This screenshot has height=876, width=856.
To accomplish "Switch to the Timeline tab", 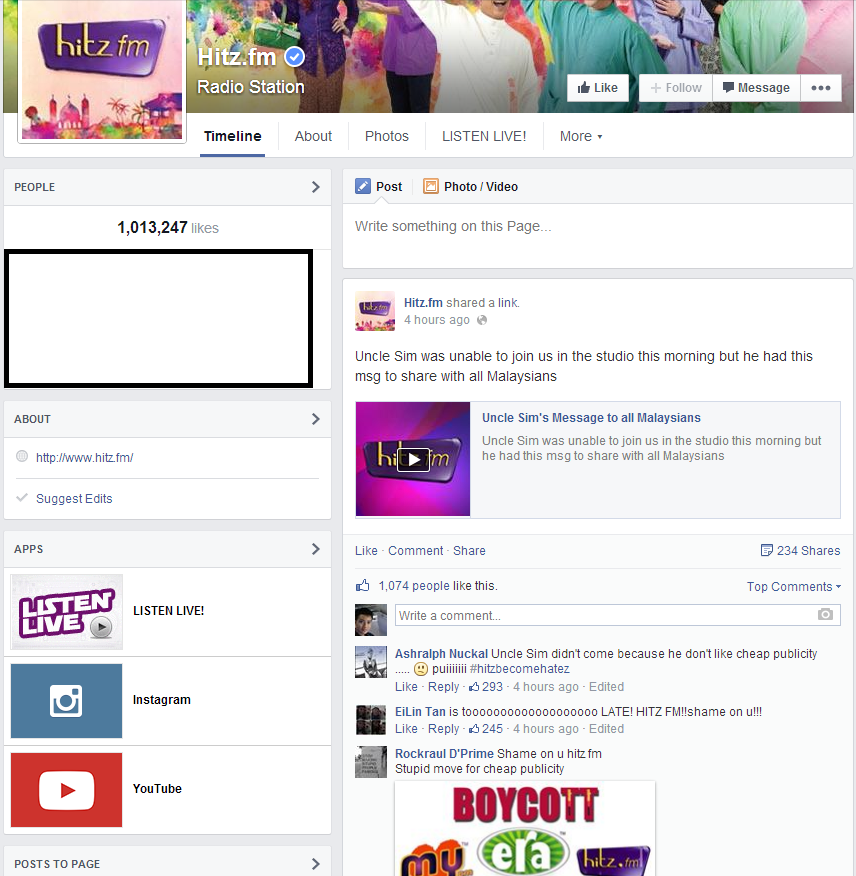I will (x=232, y=136).
